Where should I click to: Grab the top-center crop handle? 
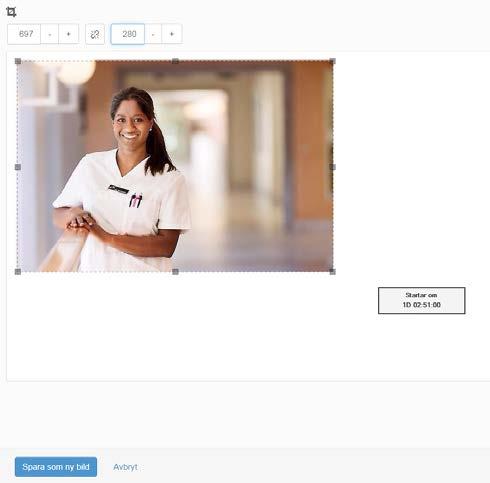point(175,61)
